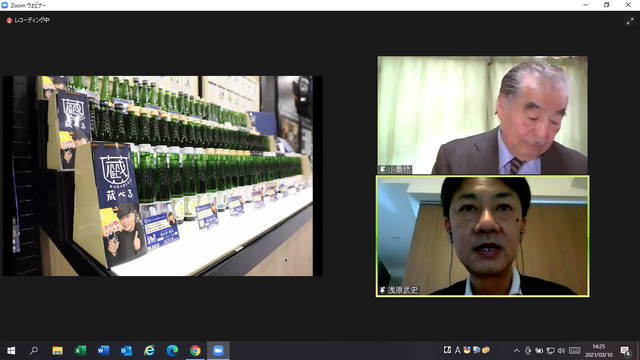Open the volume control tray icon
Screen dimensions: 640x360
pos(562,351)
